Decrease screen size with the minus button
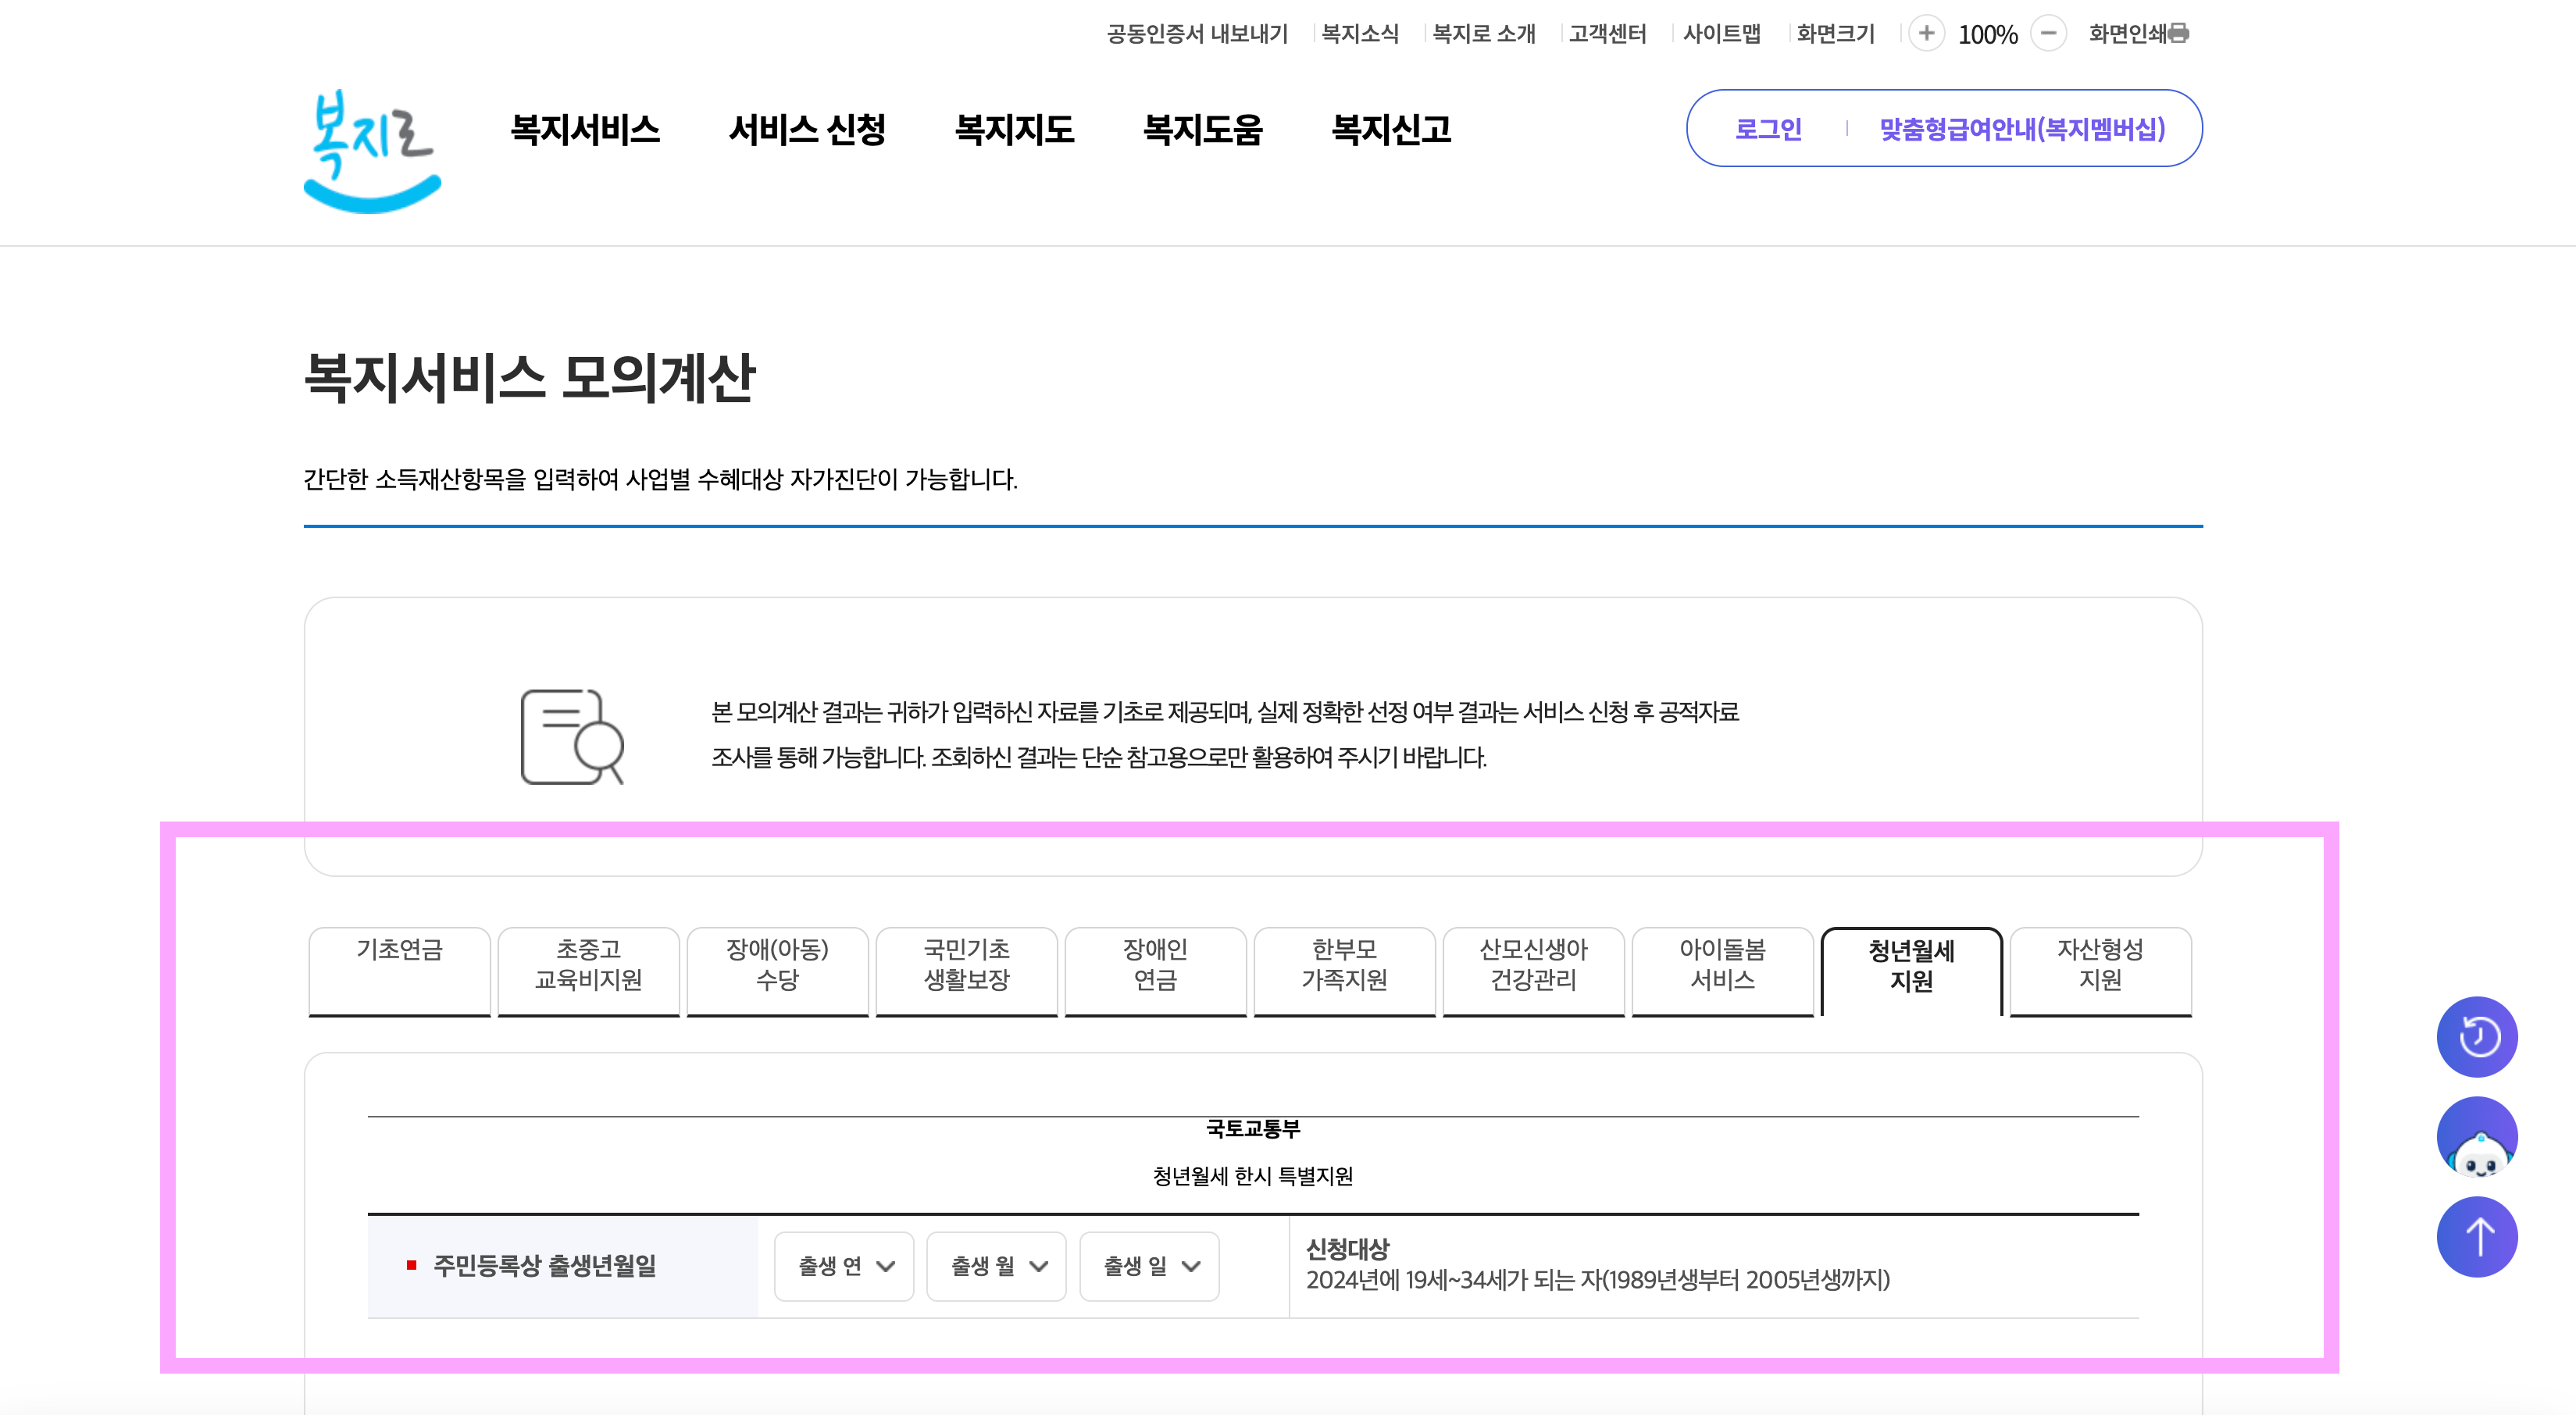The image size is (2576, 1415). pos(2048,33)
